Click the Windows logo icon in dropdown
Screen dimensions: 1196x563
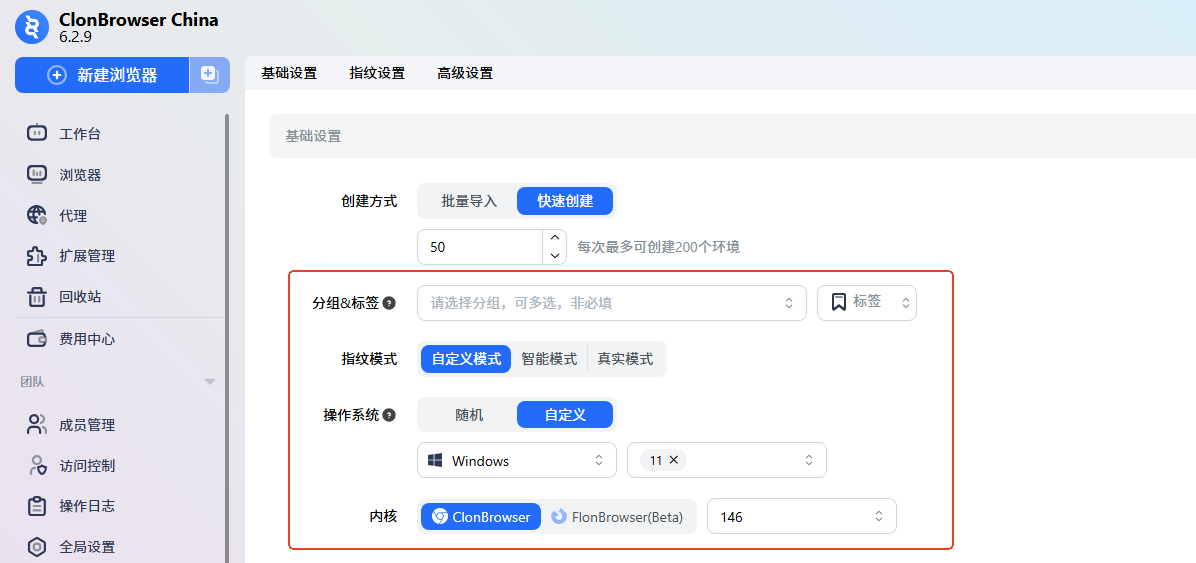pos(436,461)
